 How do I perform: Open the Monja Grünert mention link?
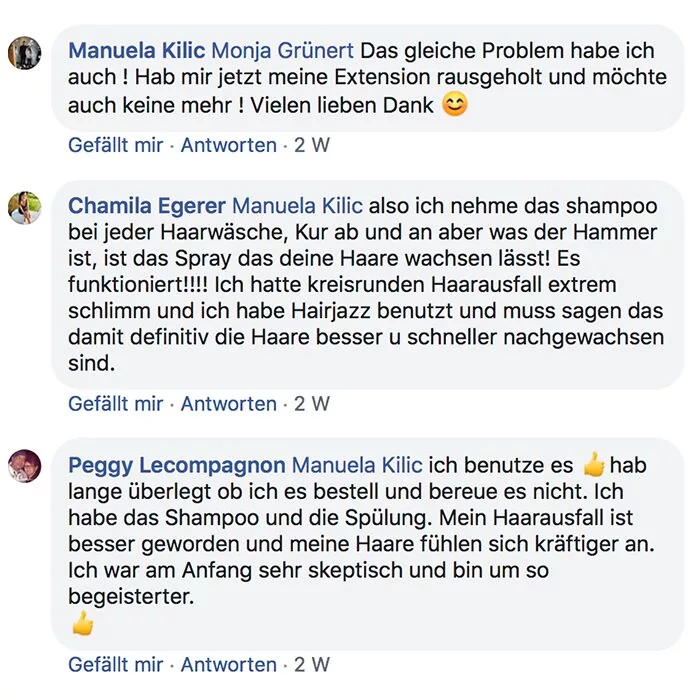pos(283,49)
